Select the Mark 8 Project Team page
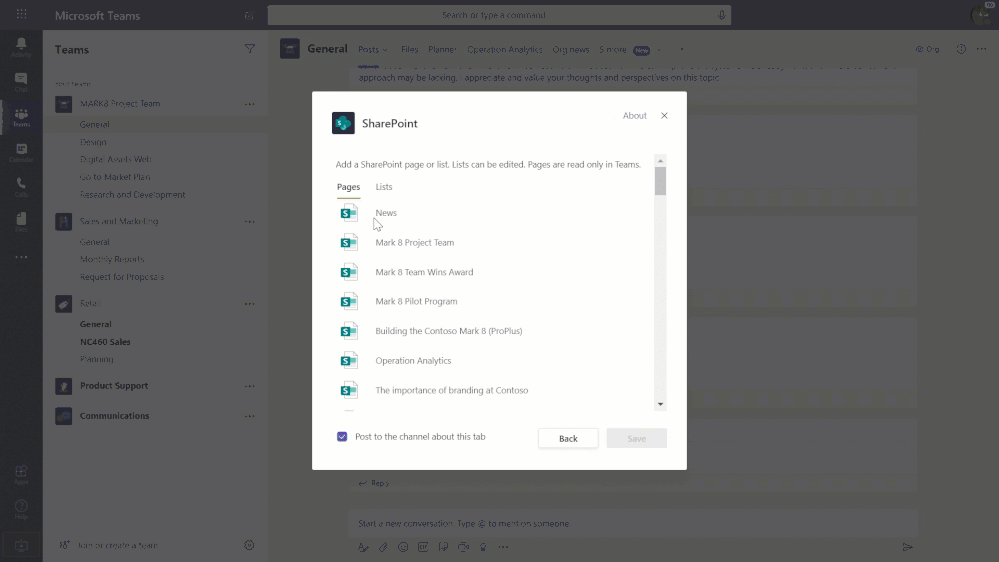 (415, 242)
